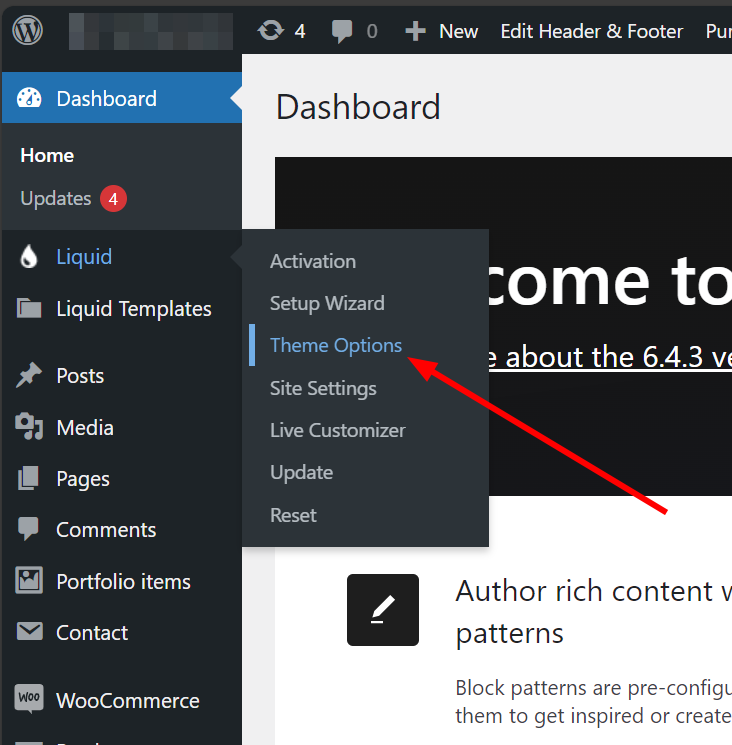
Task: Choose Setup Wizard in Liquid submenu
Action: (x=327, y=303)
